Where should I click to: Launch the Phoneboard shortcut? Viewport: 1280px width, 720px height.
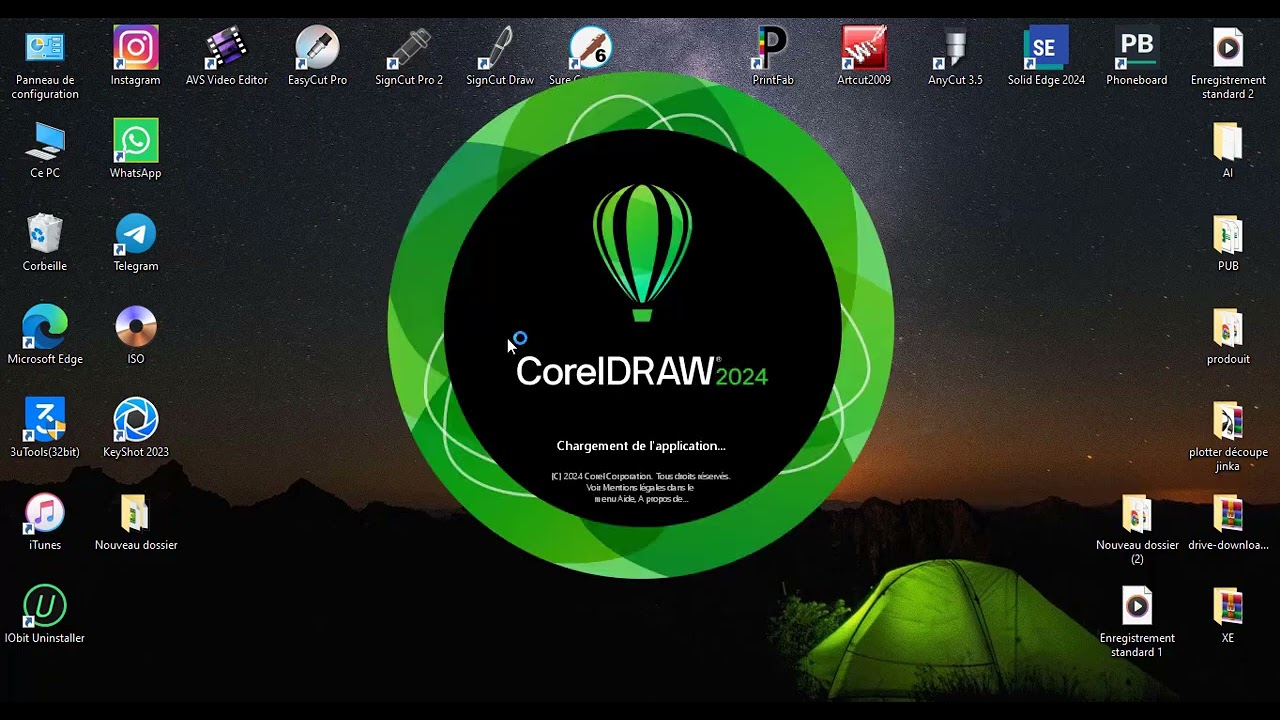(1137, 56)
